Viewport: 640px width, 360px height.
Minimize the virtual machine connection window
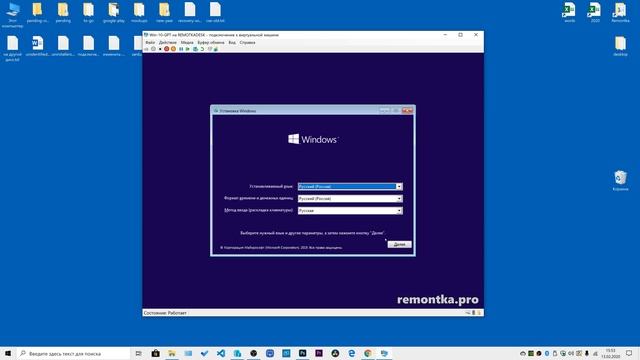tap(445, 35)
